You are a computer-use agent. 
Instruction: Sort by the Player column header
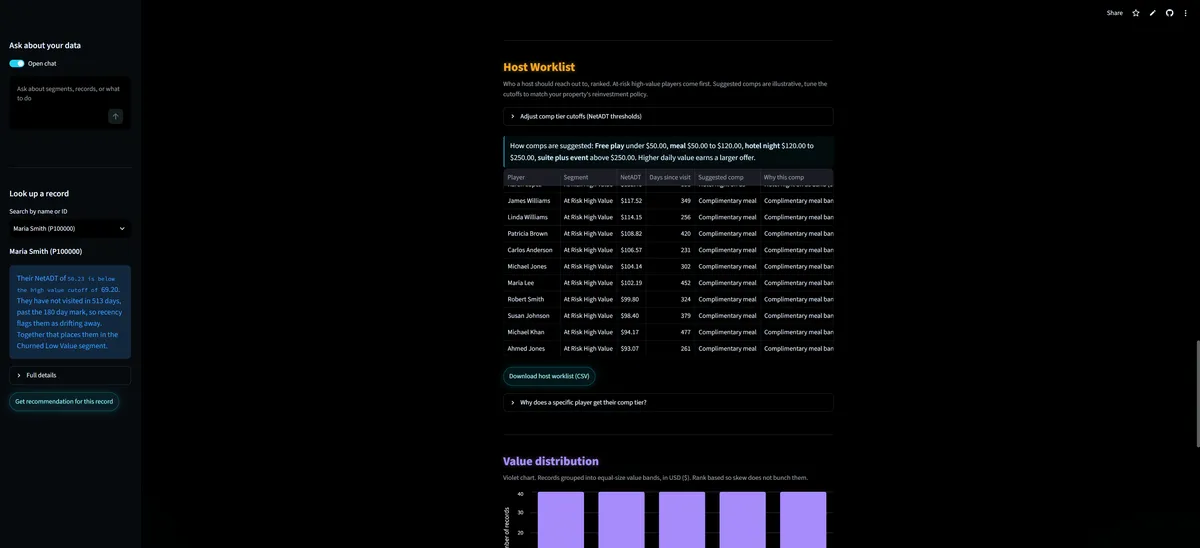click(x=531, y=177)
